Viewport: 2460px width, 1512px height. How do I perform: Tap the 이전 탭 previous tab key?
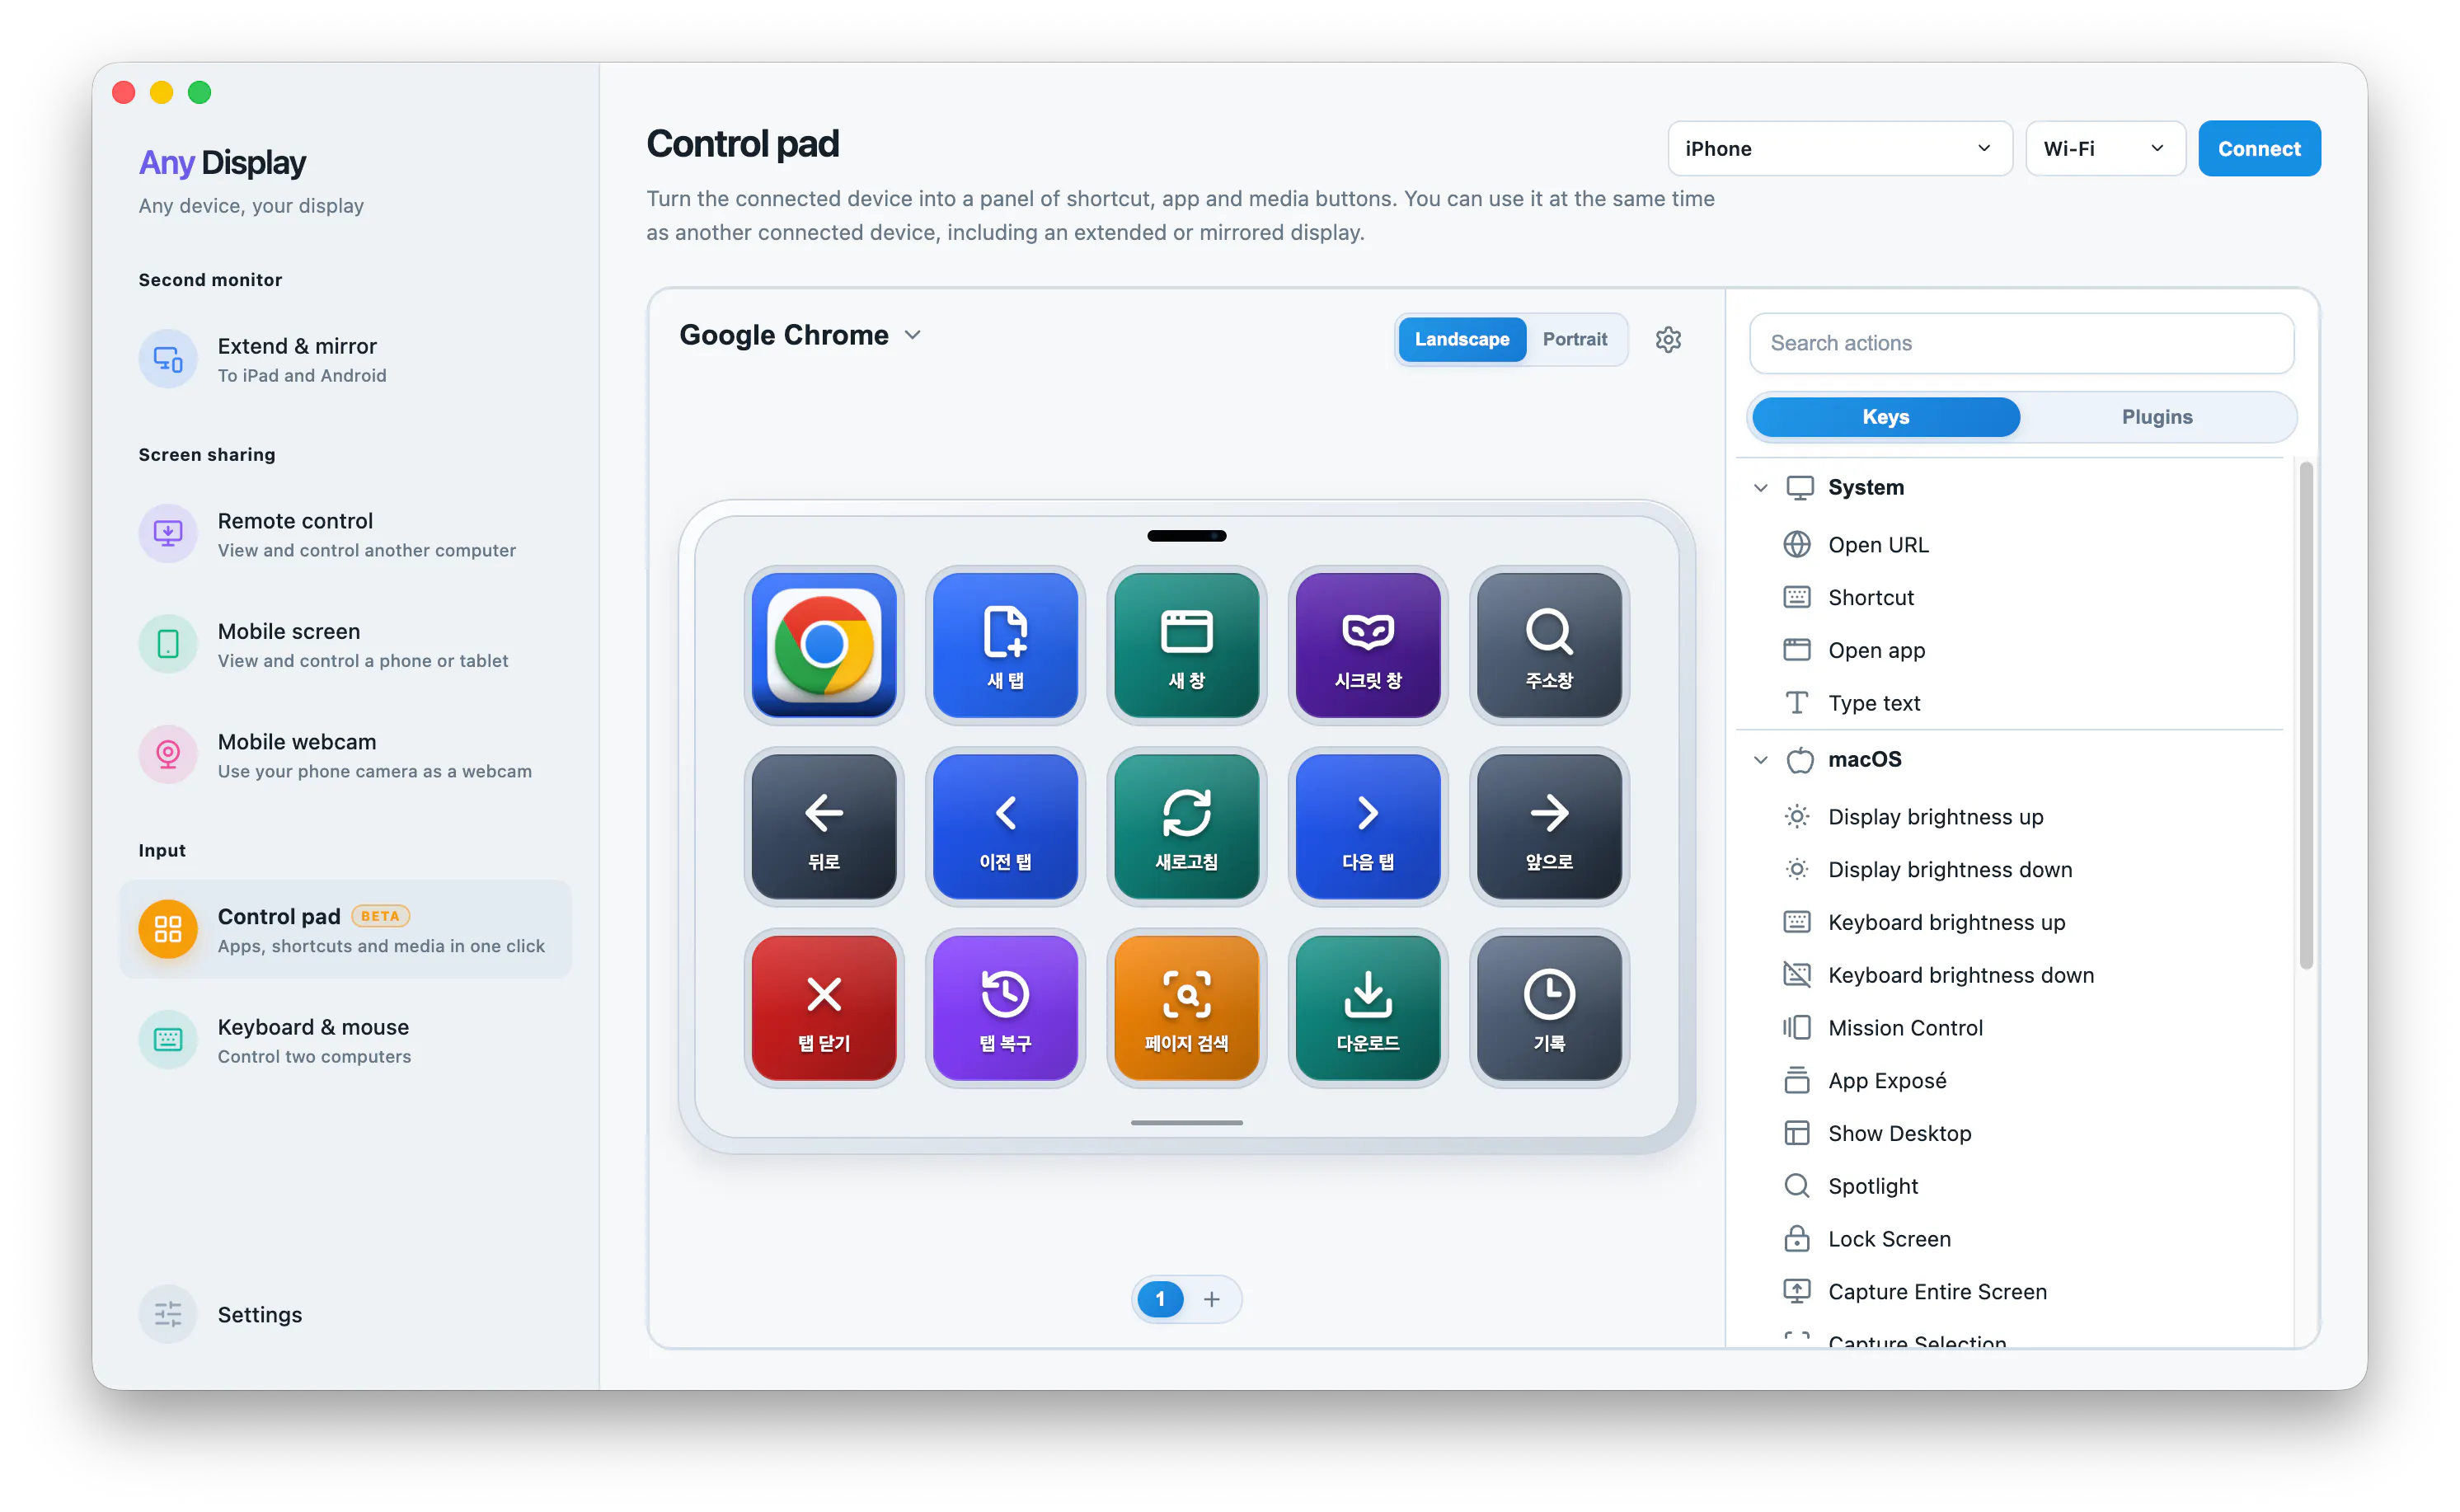[1005, 826]
